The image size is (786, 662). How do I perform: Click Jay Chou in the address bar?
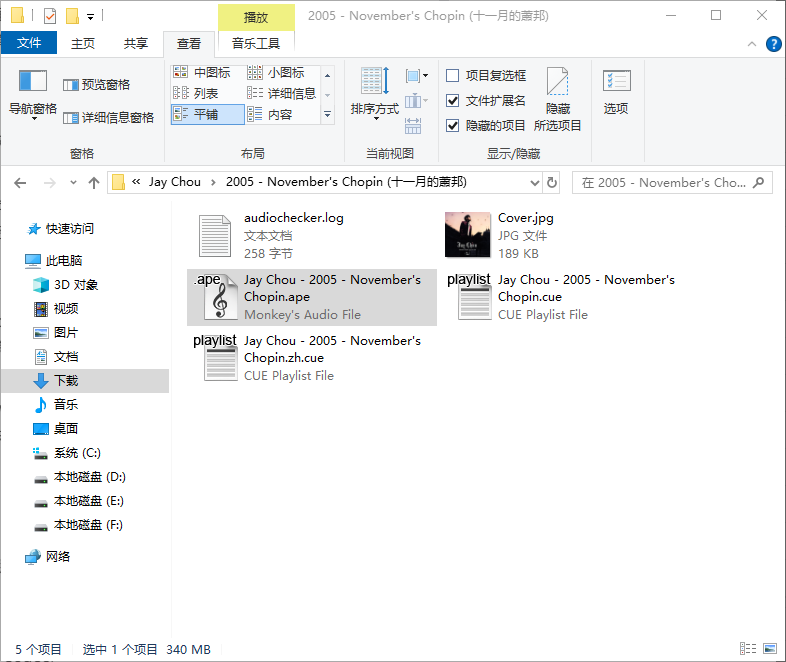point(174,182)
